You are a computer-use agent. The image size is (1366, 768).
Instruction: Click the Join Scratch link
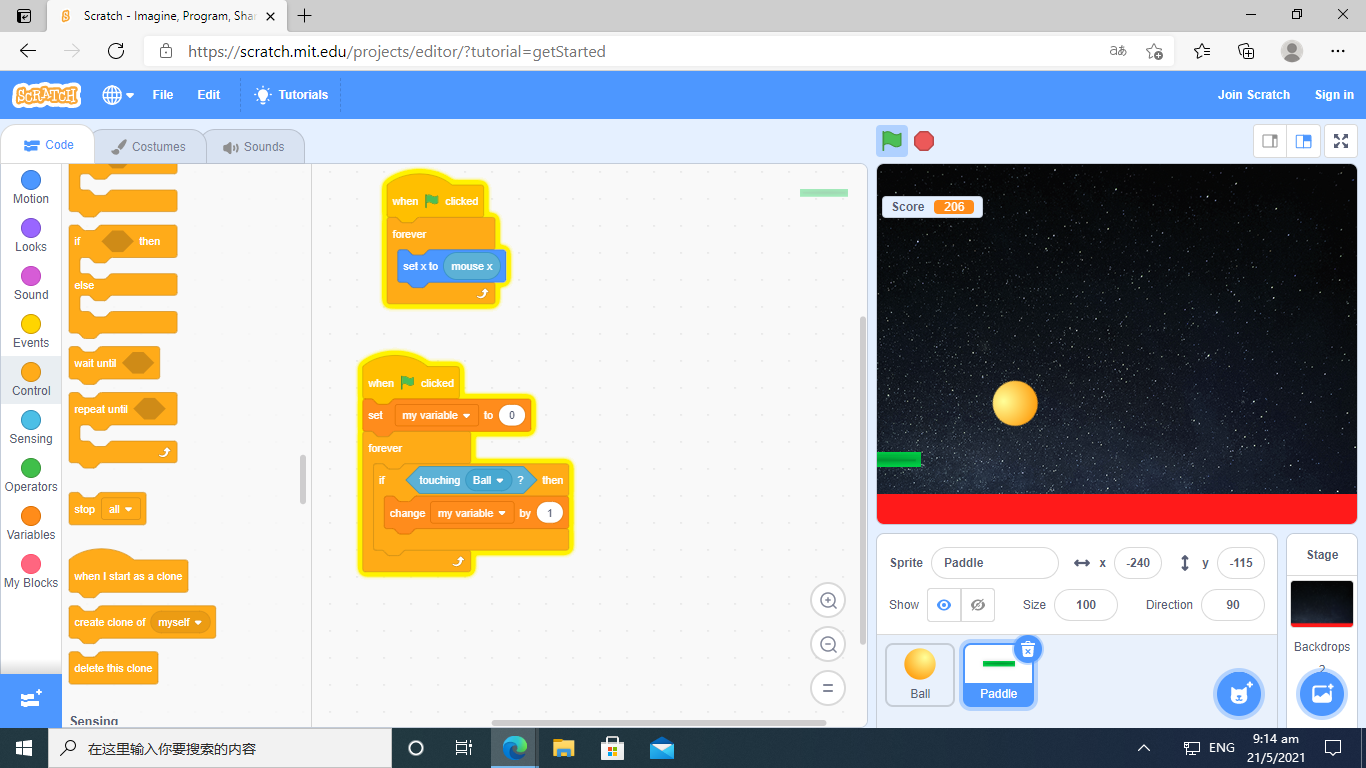[x=1253, y=95]
